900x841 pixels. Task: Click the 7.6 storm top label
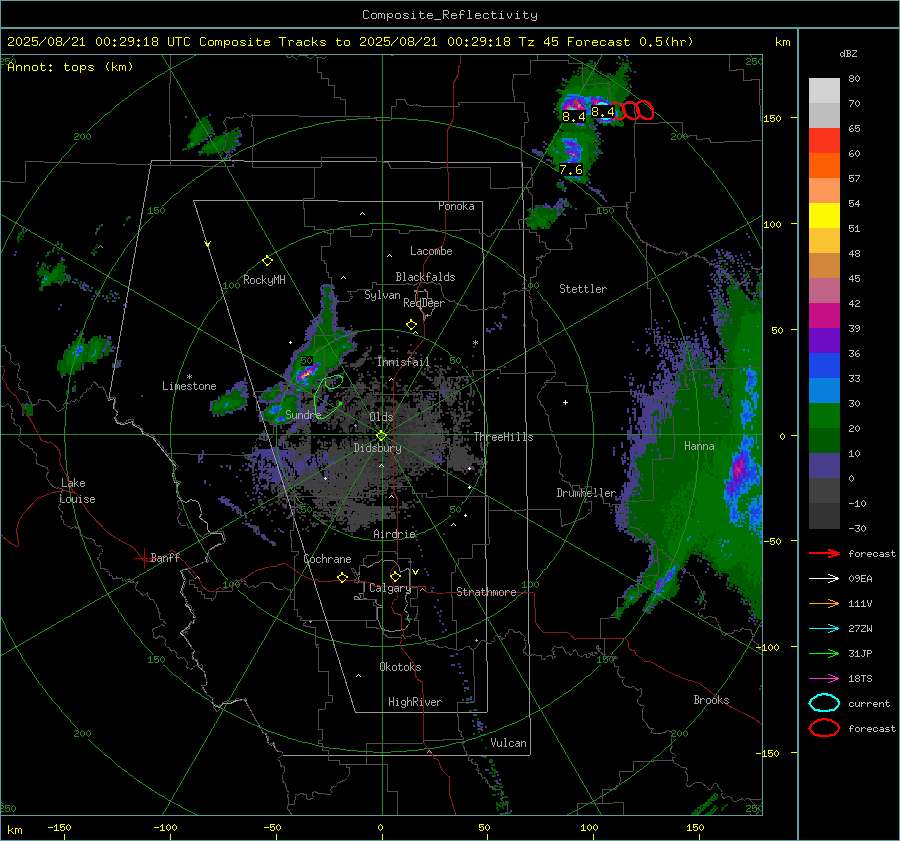[x=571, y=170]
